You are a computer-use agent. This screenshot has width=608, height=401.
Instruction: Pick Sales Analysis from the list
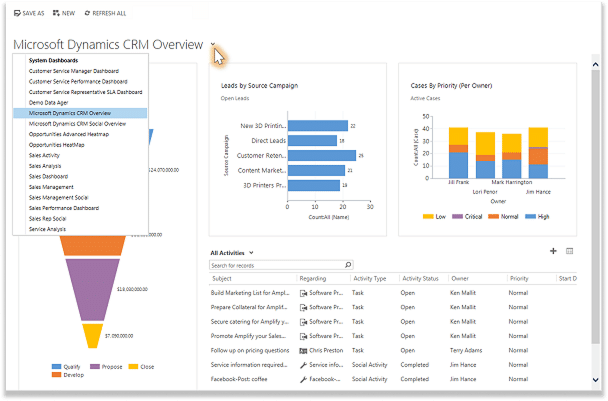coord(45,166)
